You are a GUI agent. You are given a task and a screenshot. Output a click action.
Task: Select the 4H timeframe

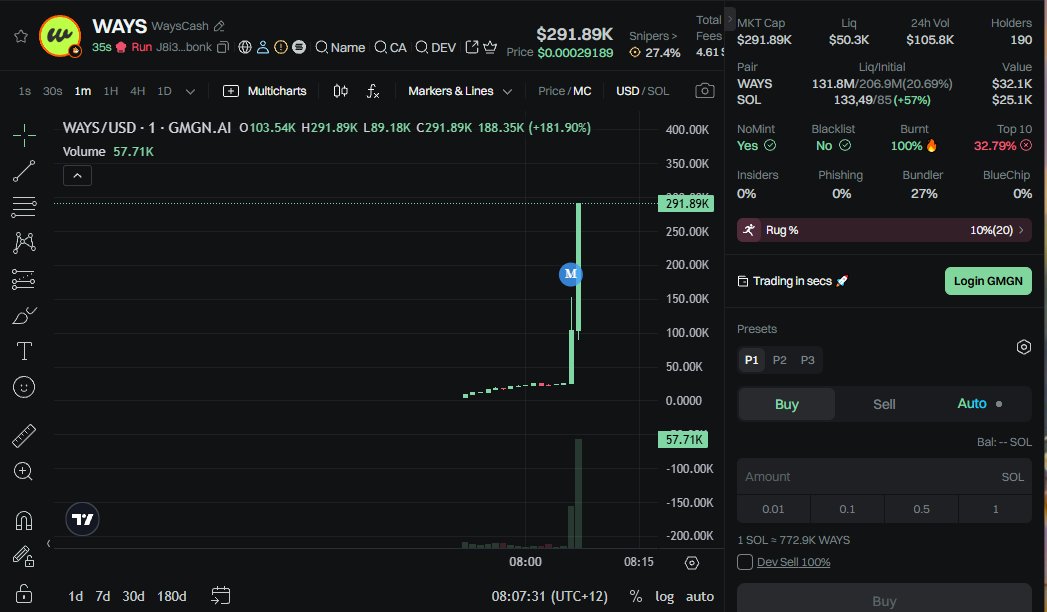point(138,91)
